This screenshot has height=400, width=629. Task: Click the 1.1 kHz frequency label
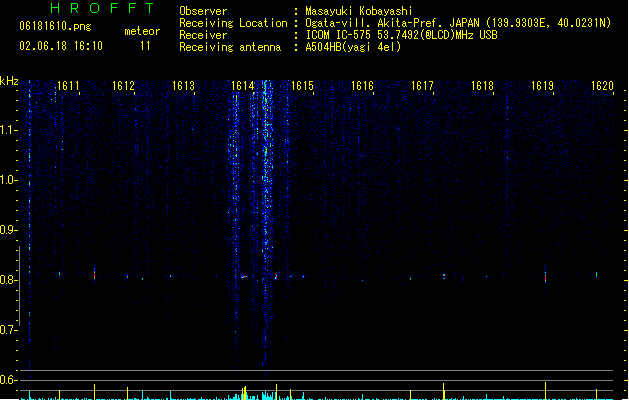click(x=8, y=130)
